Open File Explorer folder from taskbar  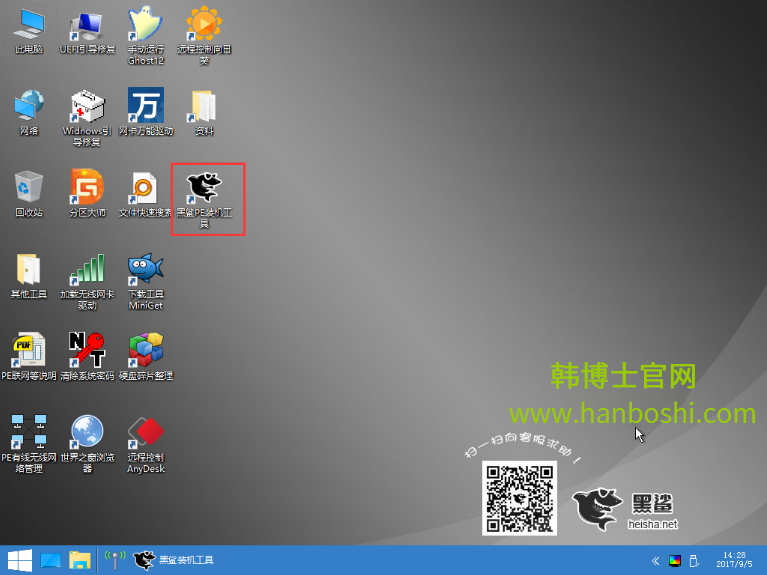click(x=80, y=560)
